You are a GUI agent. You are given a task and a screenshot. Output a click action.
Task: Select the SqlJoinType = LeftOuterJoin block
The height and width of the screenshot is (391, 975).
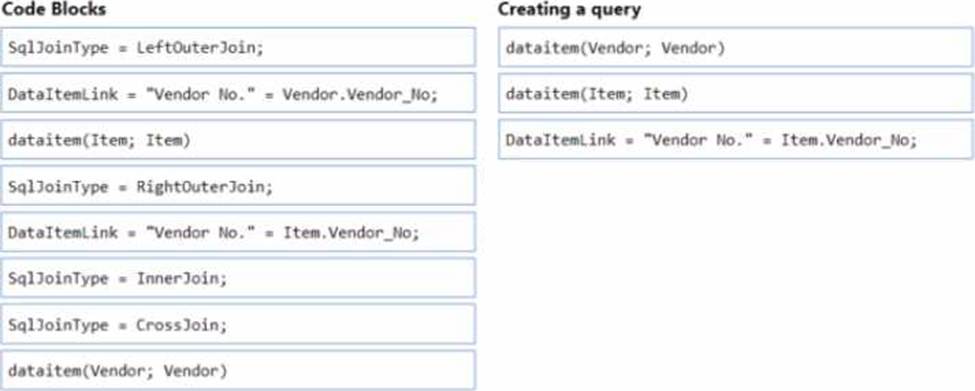pos(238,47)
